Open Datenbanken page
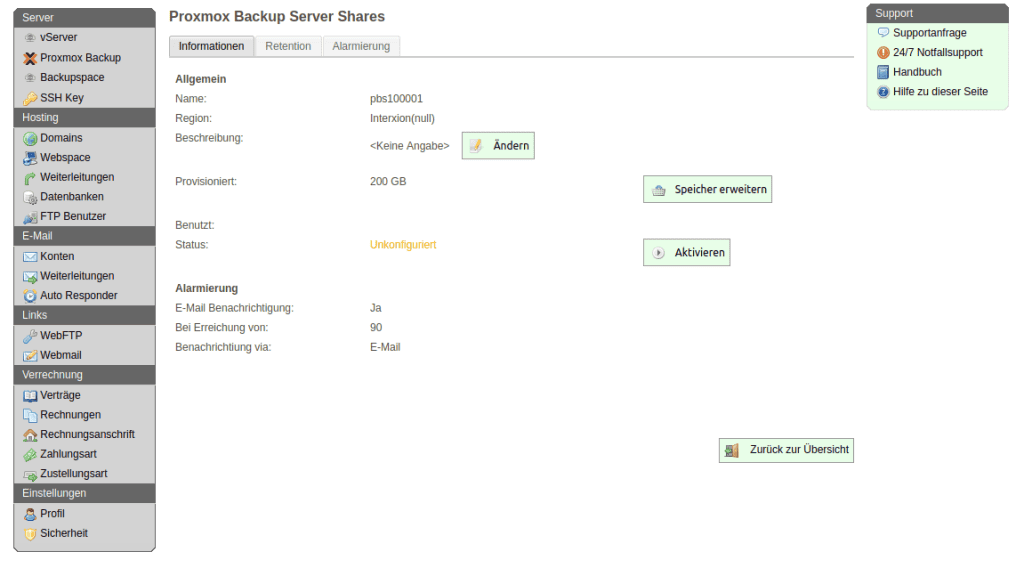This screenshot has width=1024, height=568. click(x=72, y=197)
